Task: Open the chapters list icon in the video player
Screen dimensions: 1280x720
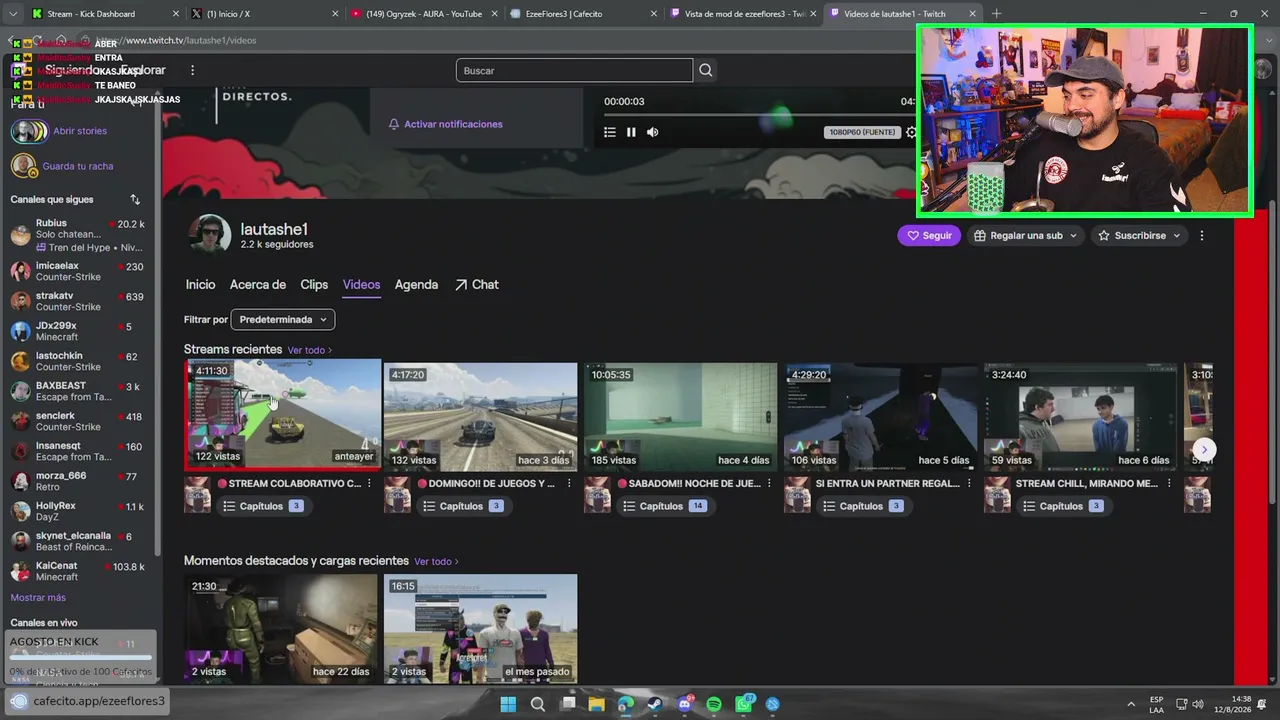Action: pyautogui.click(x=610, y=132)
